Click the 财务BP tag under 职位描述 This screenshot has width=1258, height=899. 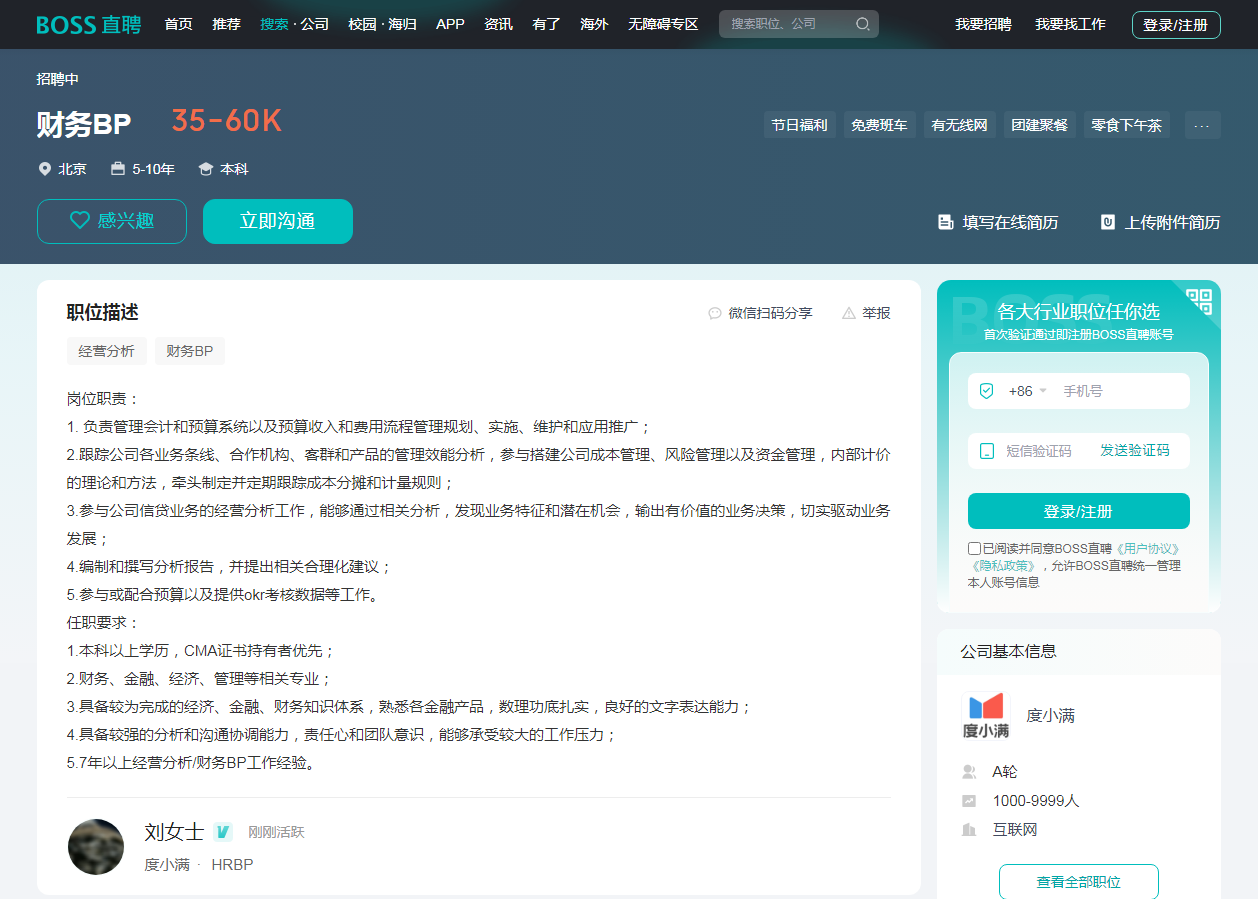pos(190,351)
